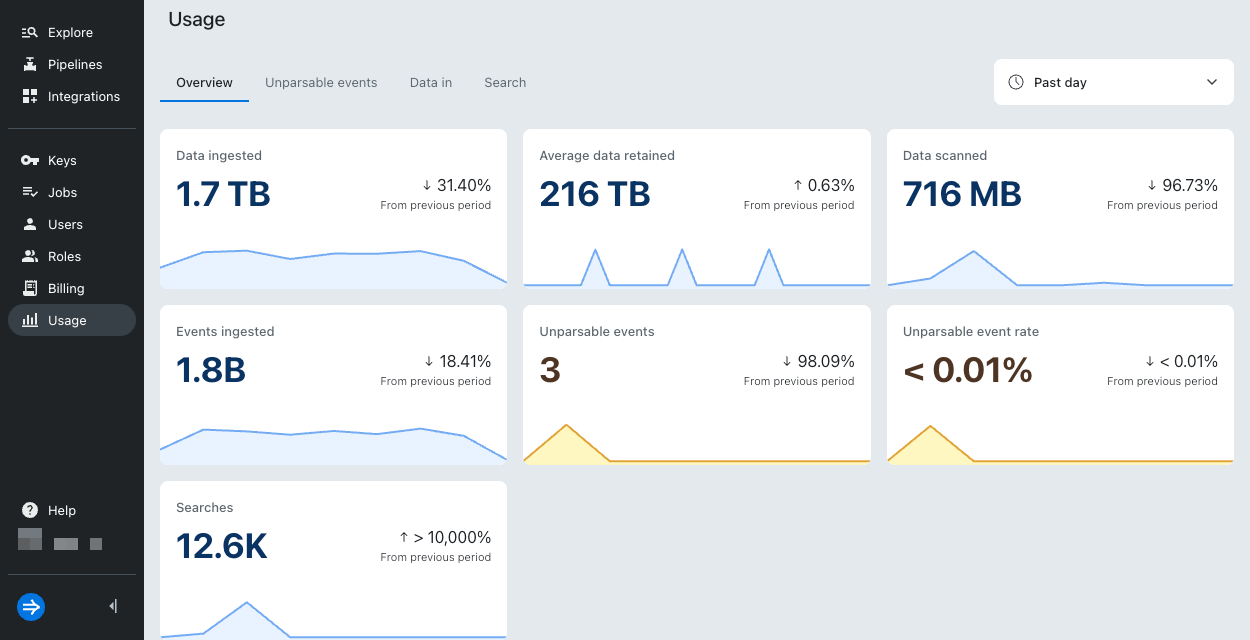Select the Search tab
The height and width of the screenshot is (640, 1250).
click(505, 82)
